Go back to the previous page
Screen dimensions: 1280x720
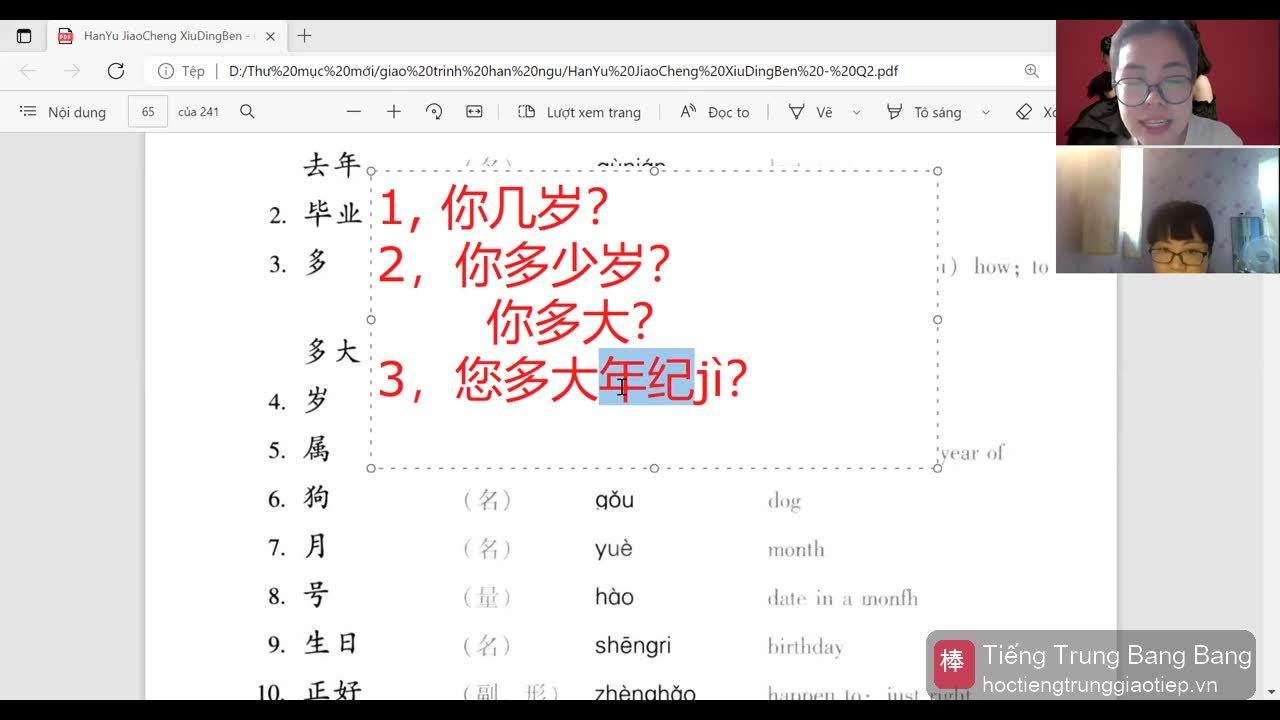coord(28,71)
